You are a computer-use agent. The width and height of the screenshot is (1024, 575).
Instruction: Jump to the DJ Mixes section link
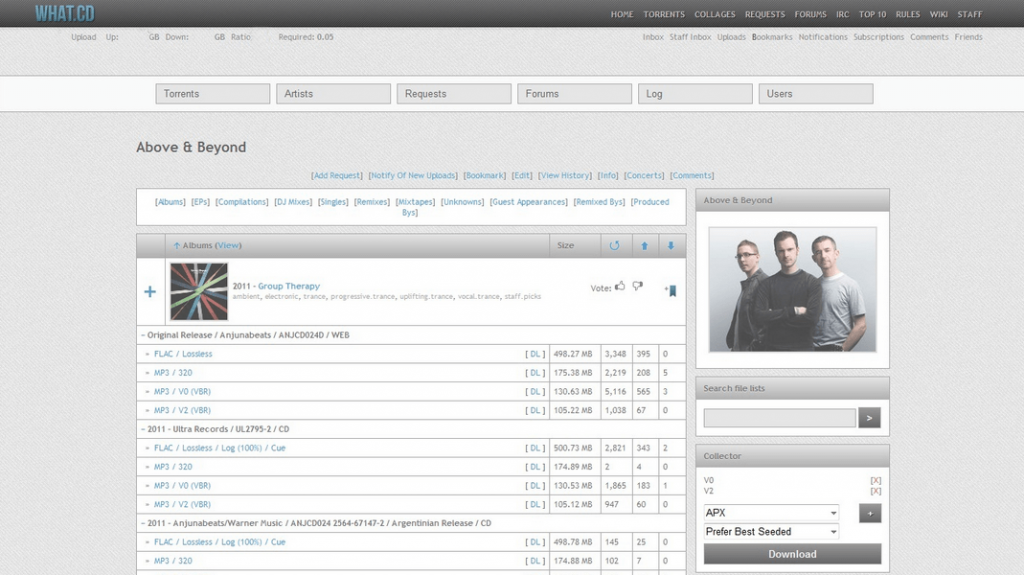point(293,202)
